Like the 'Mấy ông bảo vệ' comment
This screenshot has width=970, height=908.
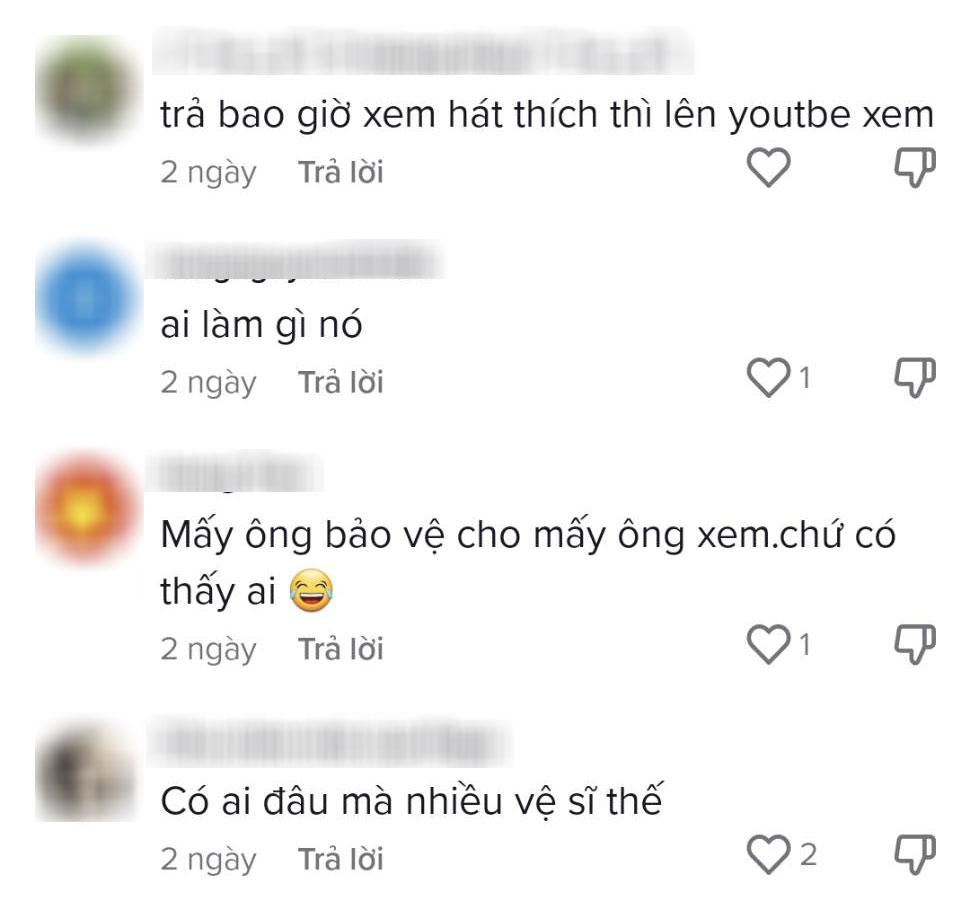coord(768,645)
